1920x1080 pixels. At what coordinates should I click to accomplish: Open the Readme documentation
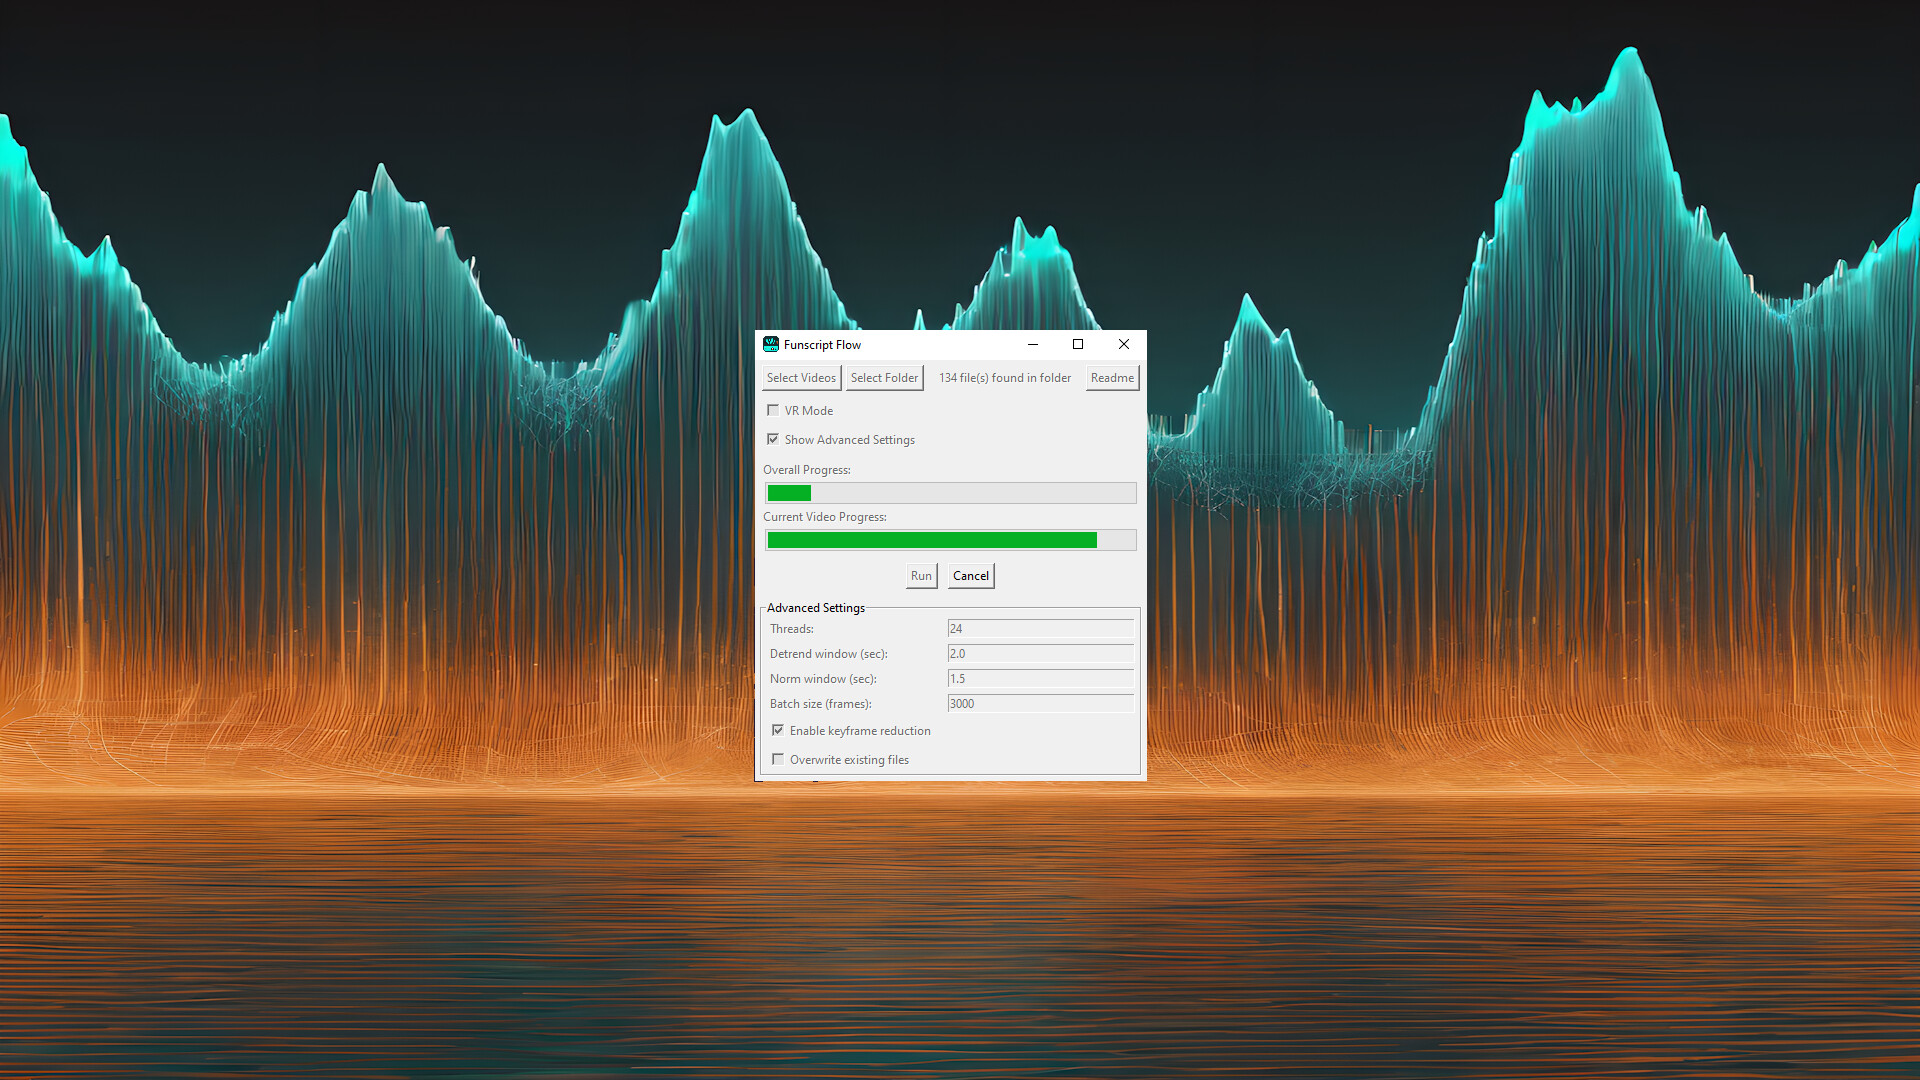click(x=1111, y=377)
